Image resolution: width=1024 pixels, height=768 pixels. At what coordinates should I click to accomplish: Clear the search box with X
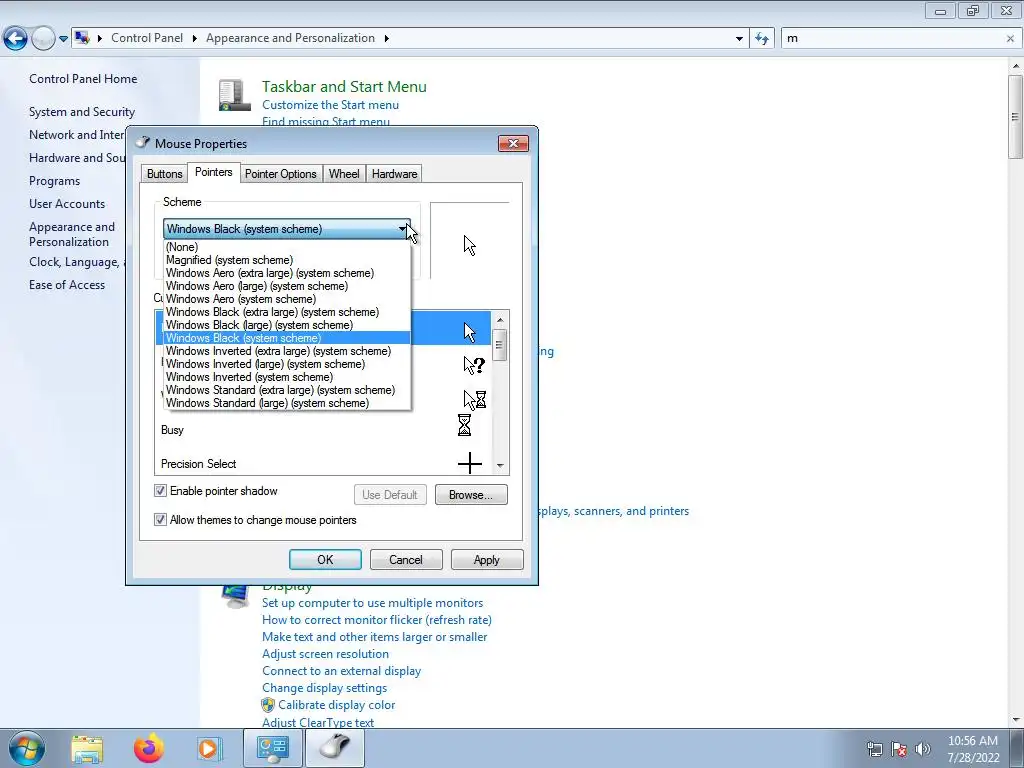coord(1010,39)
